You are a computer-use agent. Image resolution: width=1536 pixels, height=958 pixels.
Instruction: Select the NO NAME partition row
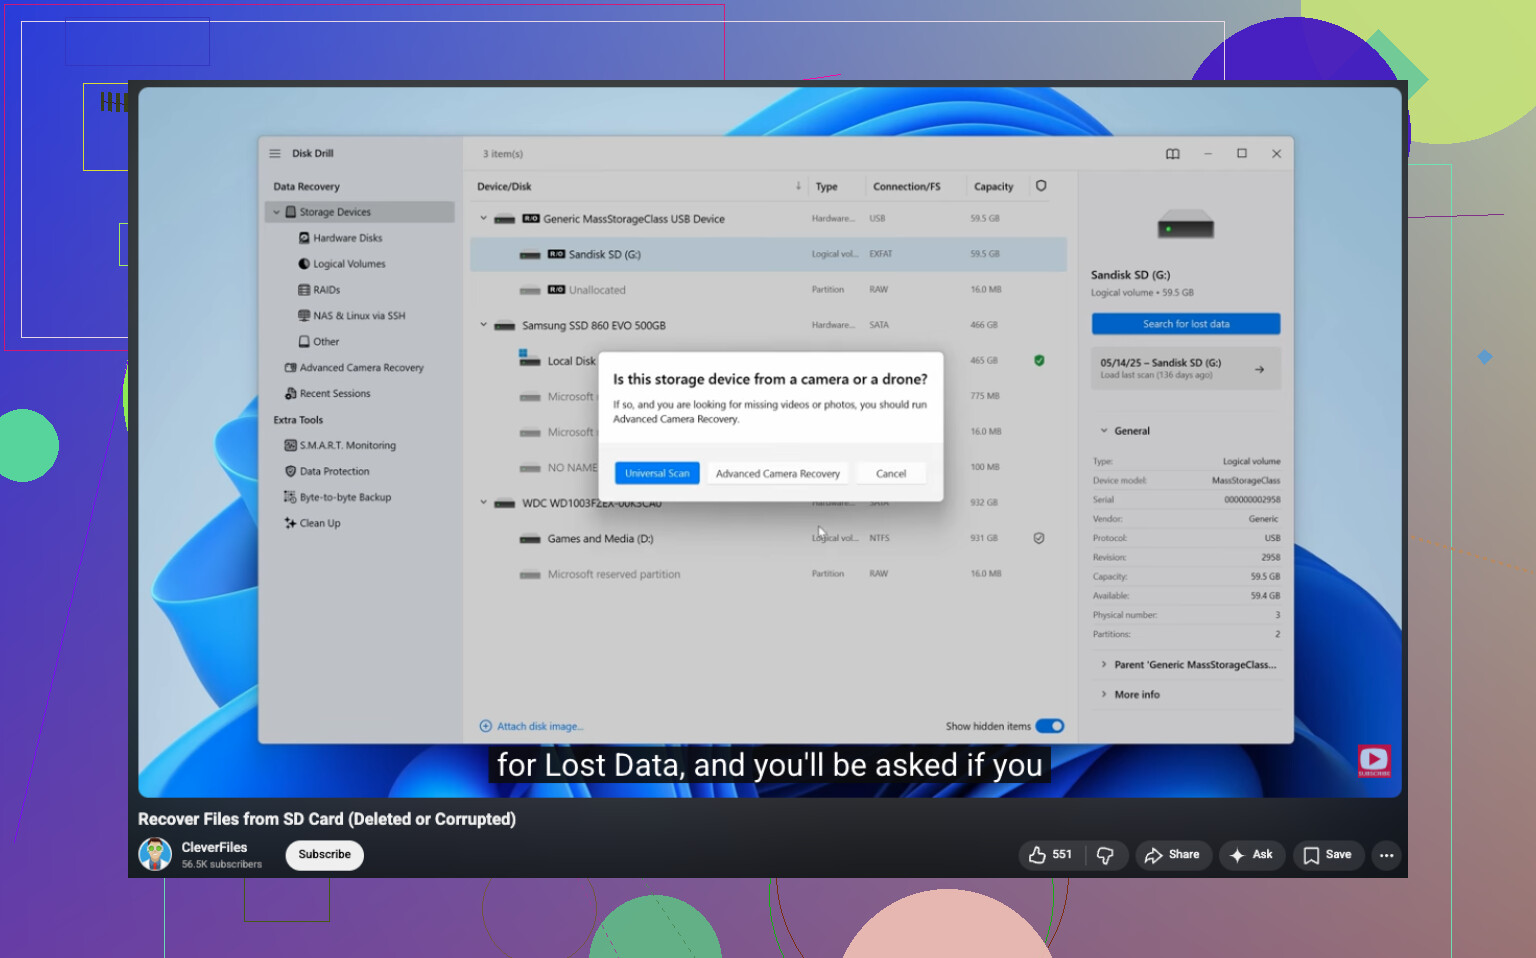tap(768, 467)
